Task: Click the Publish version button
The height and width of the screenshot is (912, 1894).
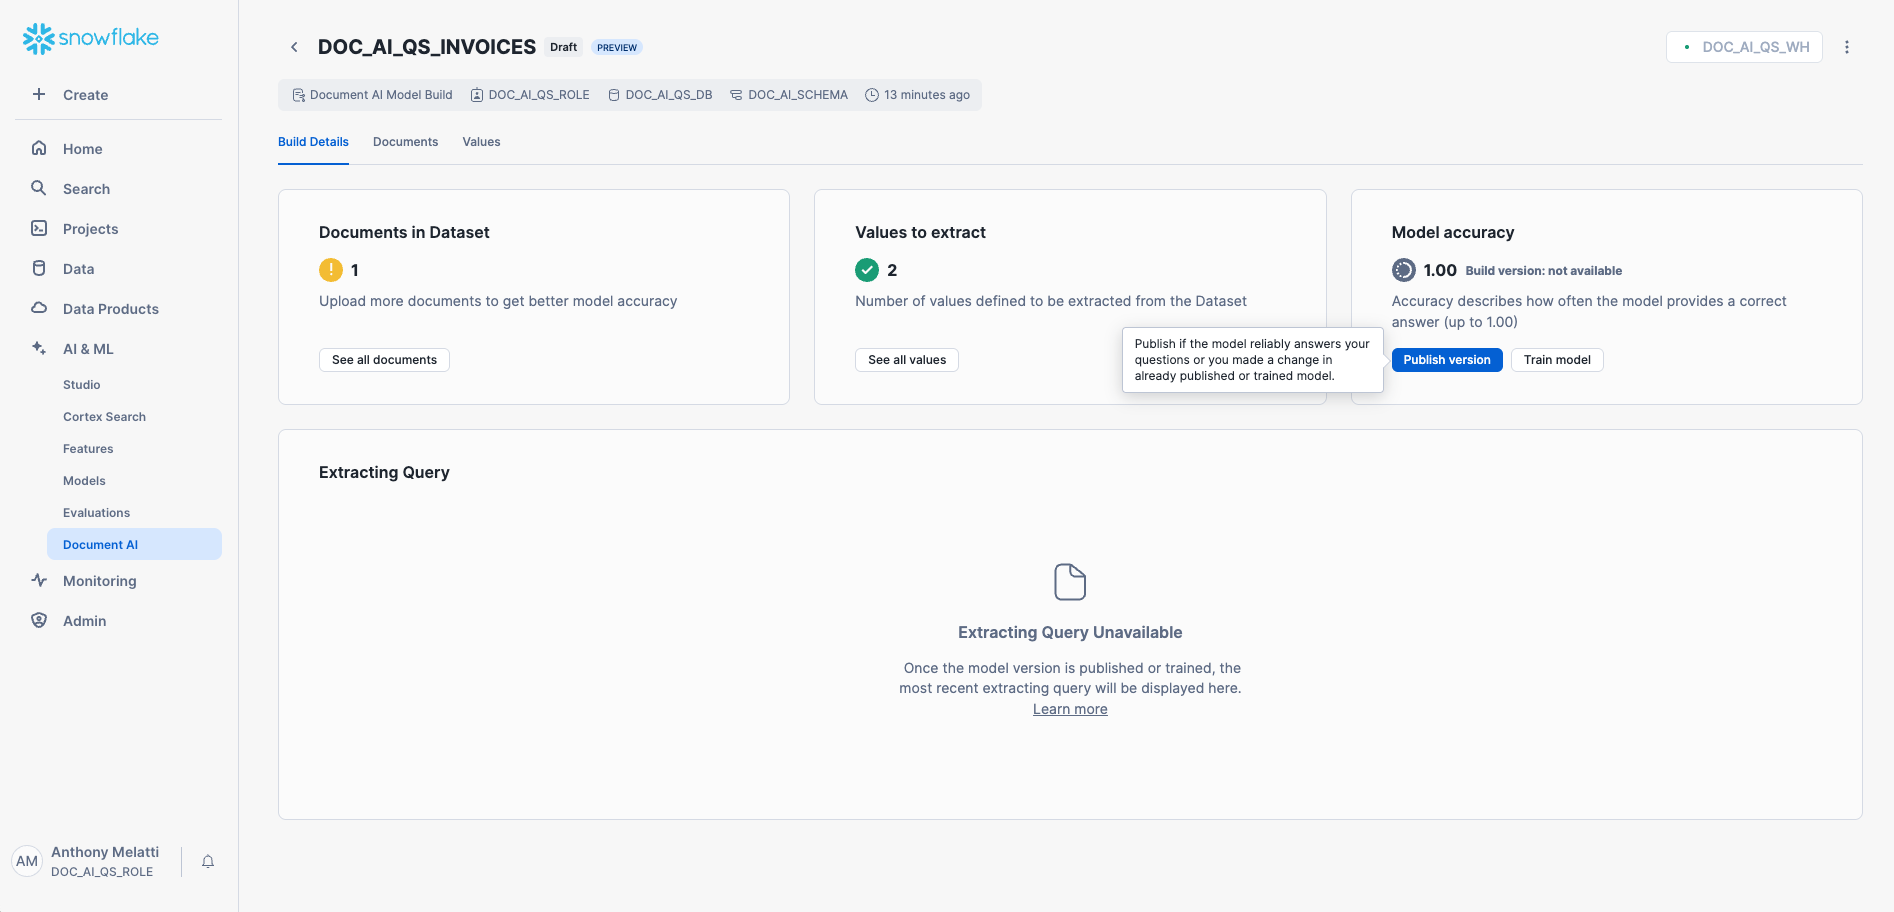Action: coord(1446,360)
